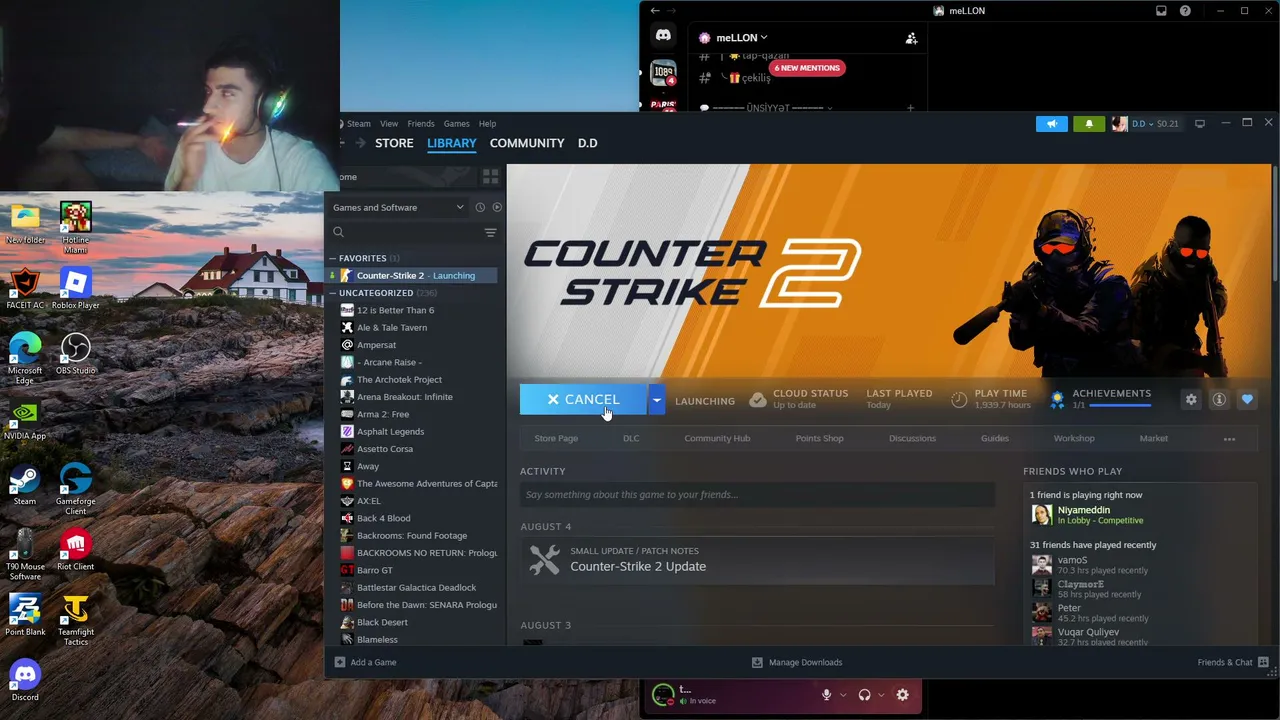
Task: Open the Store Page link
Action: (556, 439)
